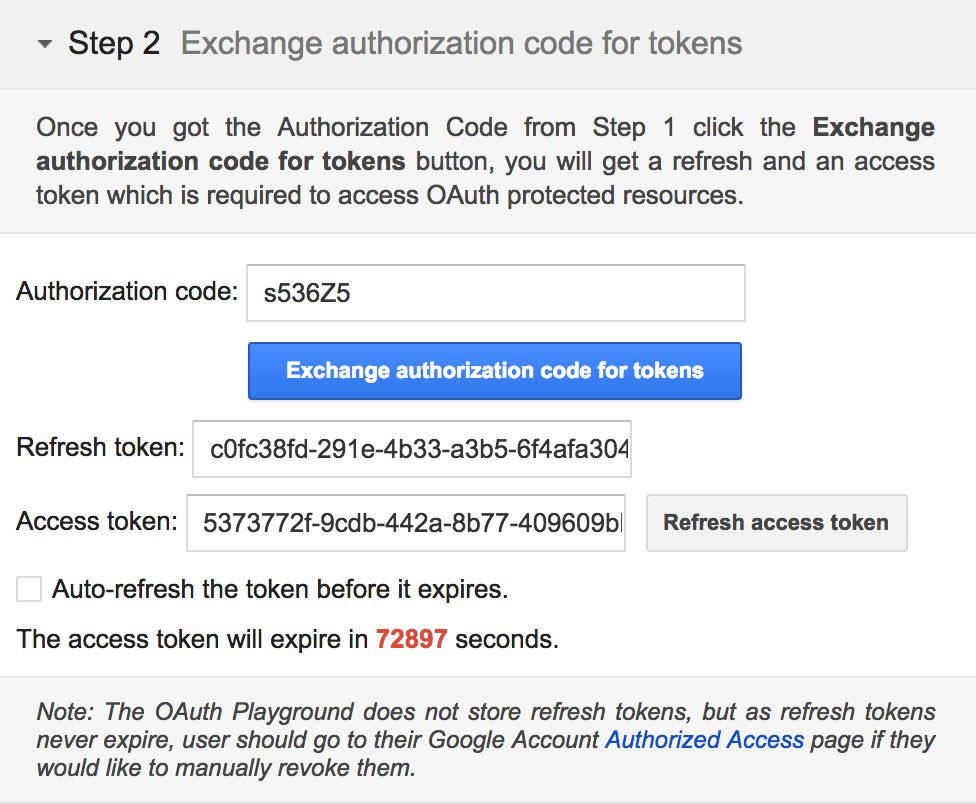Screen dimensions: 976x804
Task: Click the Refresh access token button
Action: (x=776, y=523)
